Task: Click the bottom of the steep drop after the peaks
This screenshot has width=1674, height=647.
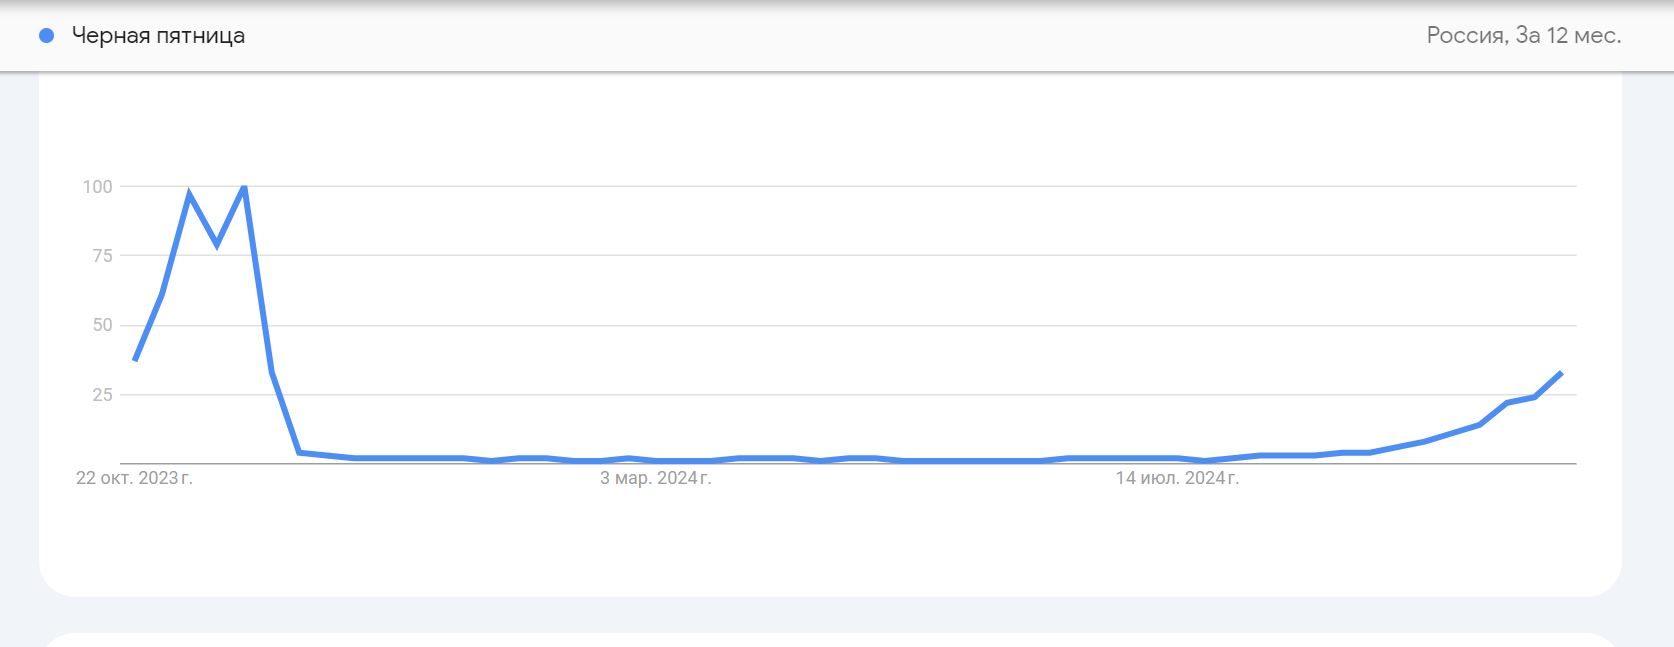Action: click(x=299, y=452)
